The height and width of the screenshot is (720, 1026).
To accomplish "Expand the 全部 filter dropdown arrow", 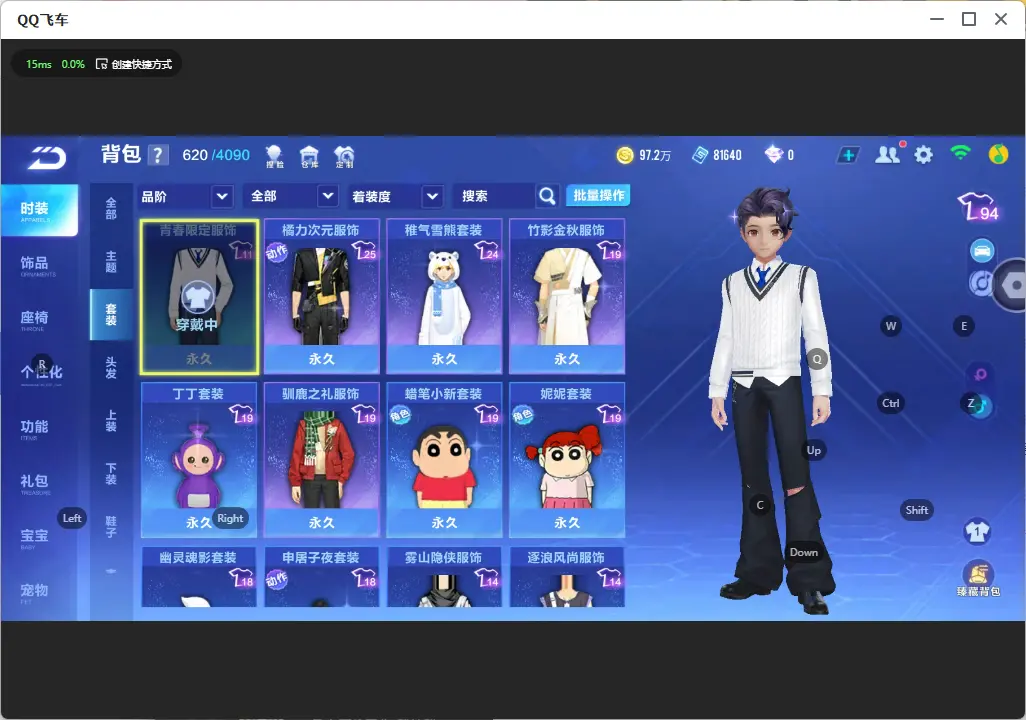I will [x=328, y=196].
